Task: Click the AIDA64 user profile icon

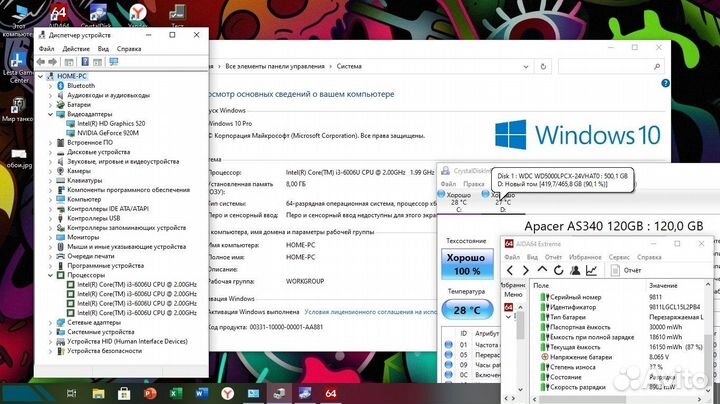Action: point(575,270)
